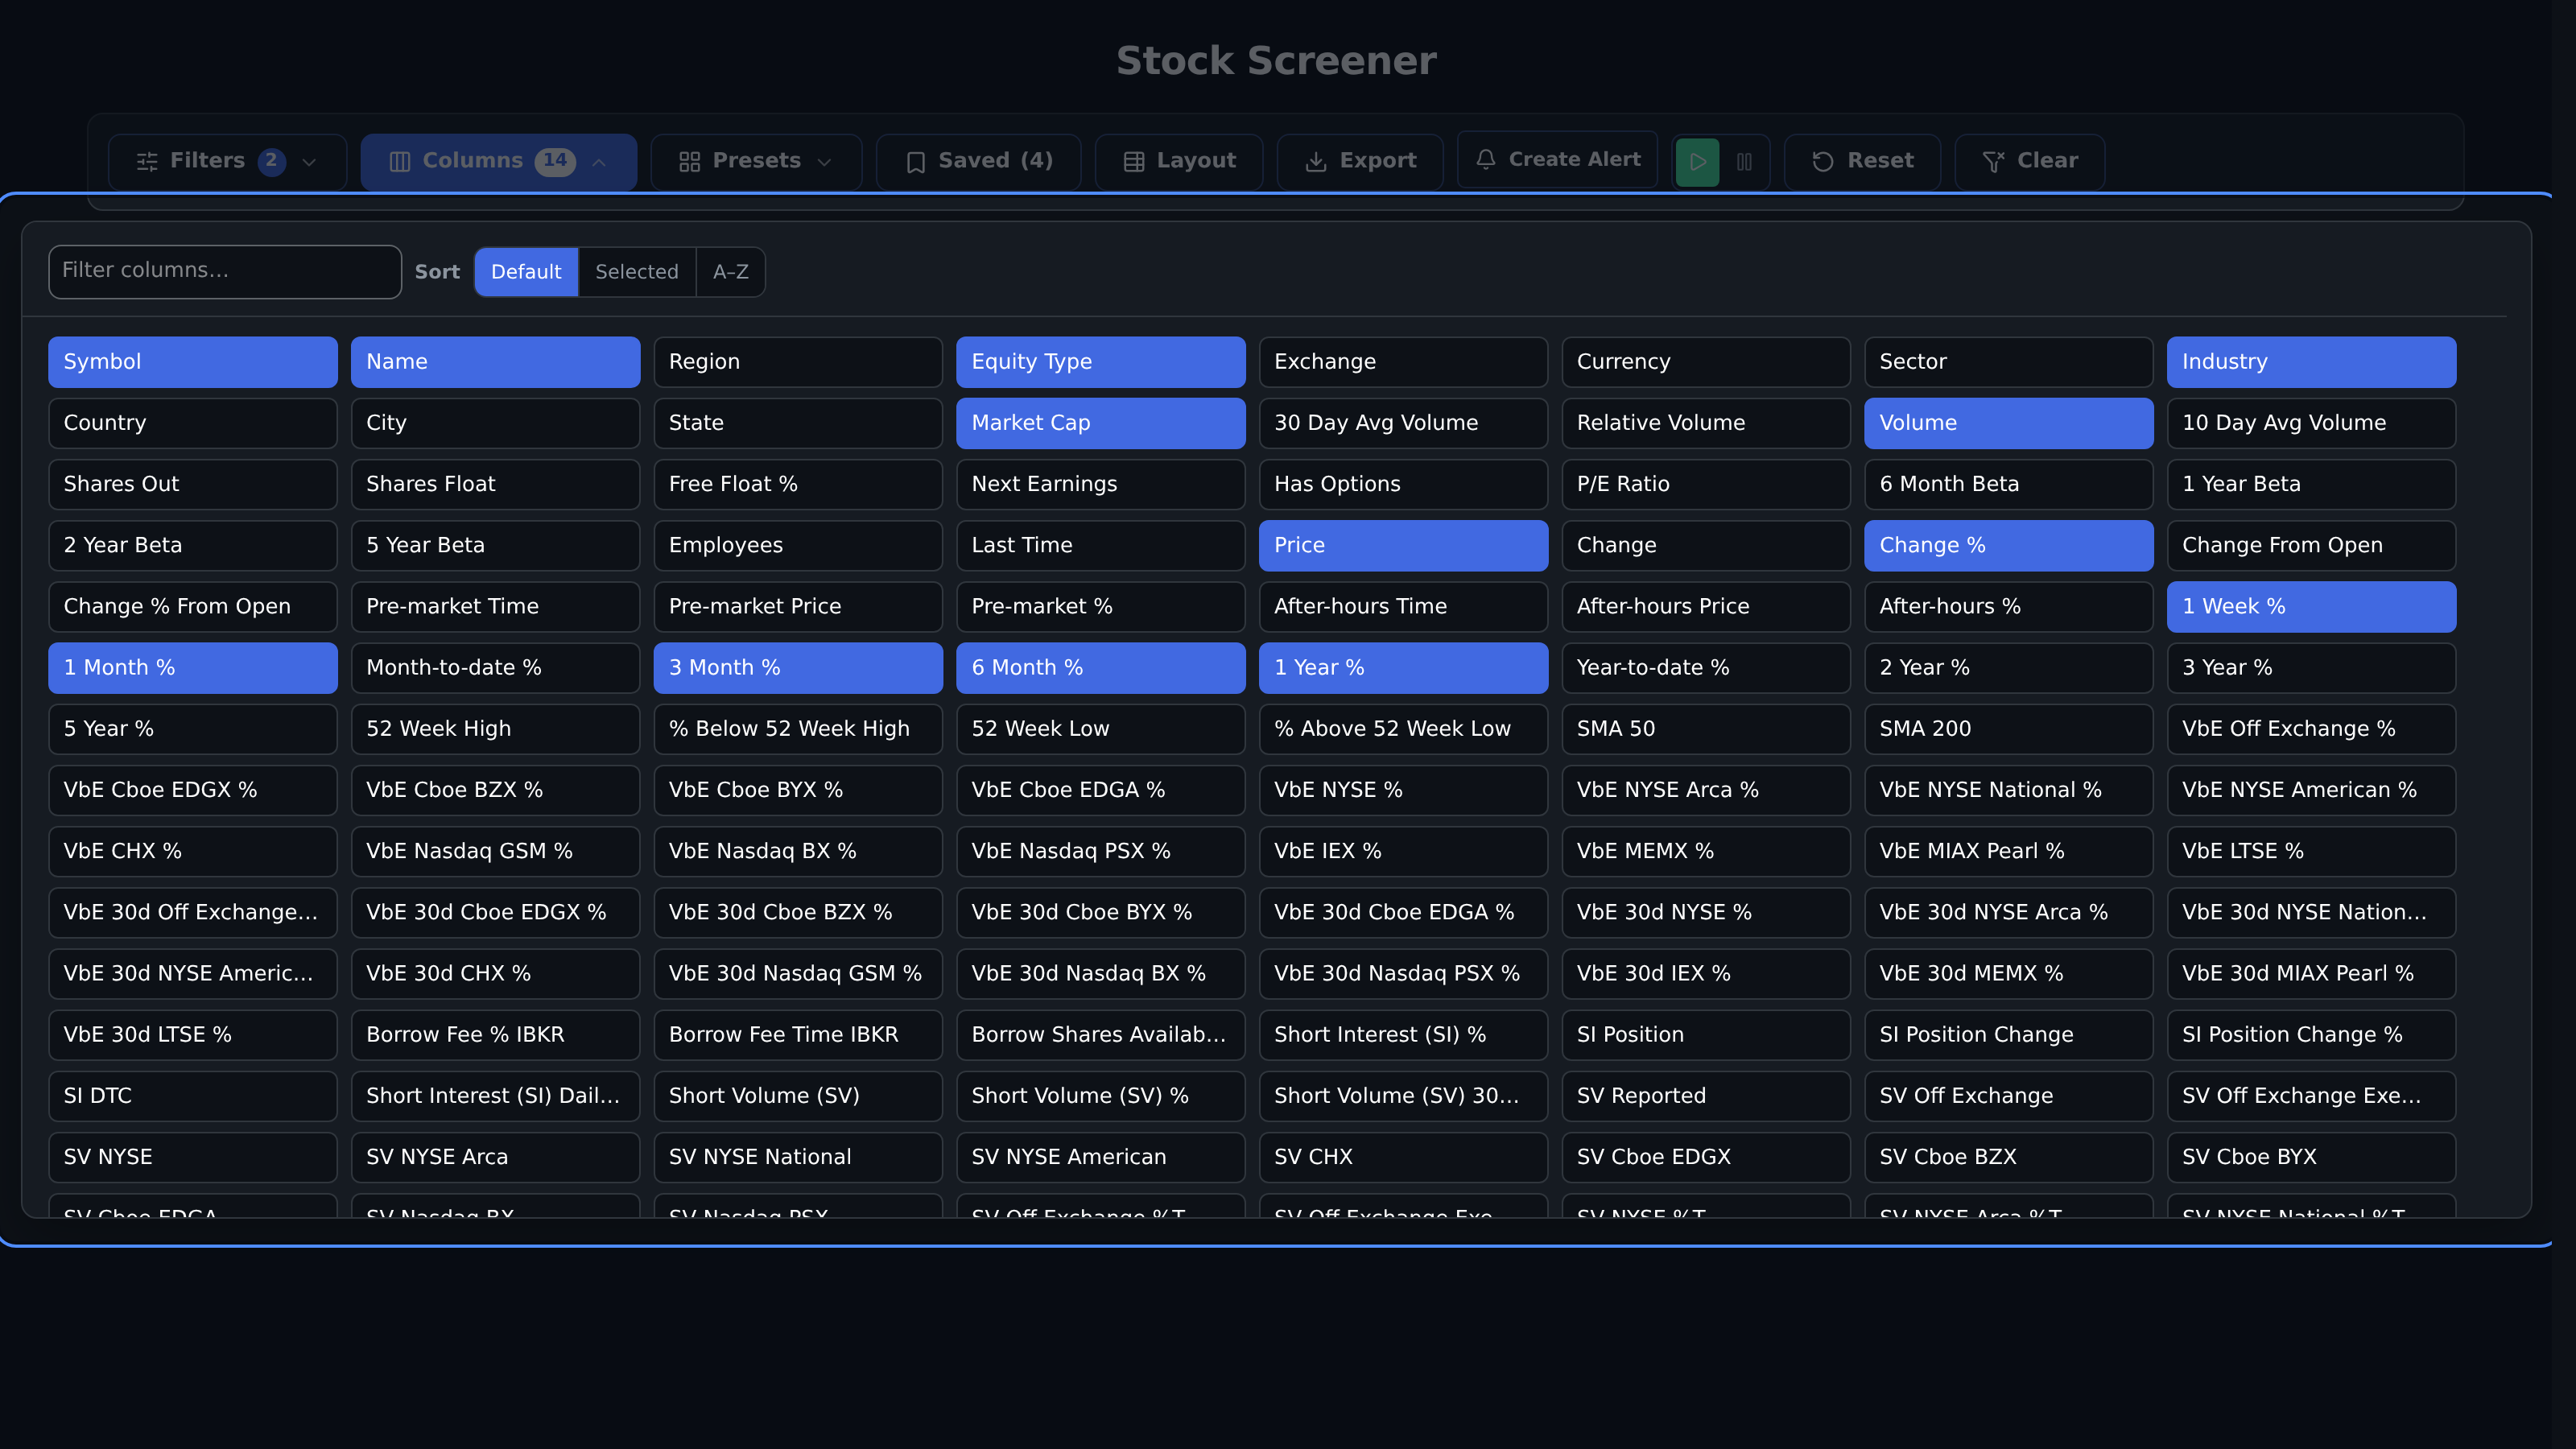The width and height of the screenshot is (2576, 1449).
Task: Enable VbE 30d LTSE % column
Action: click(193, 1035)
